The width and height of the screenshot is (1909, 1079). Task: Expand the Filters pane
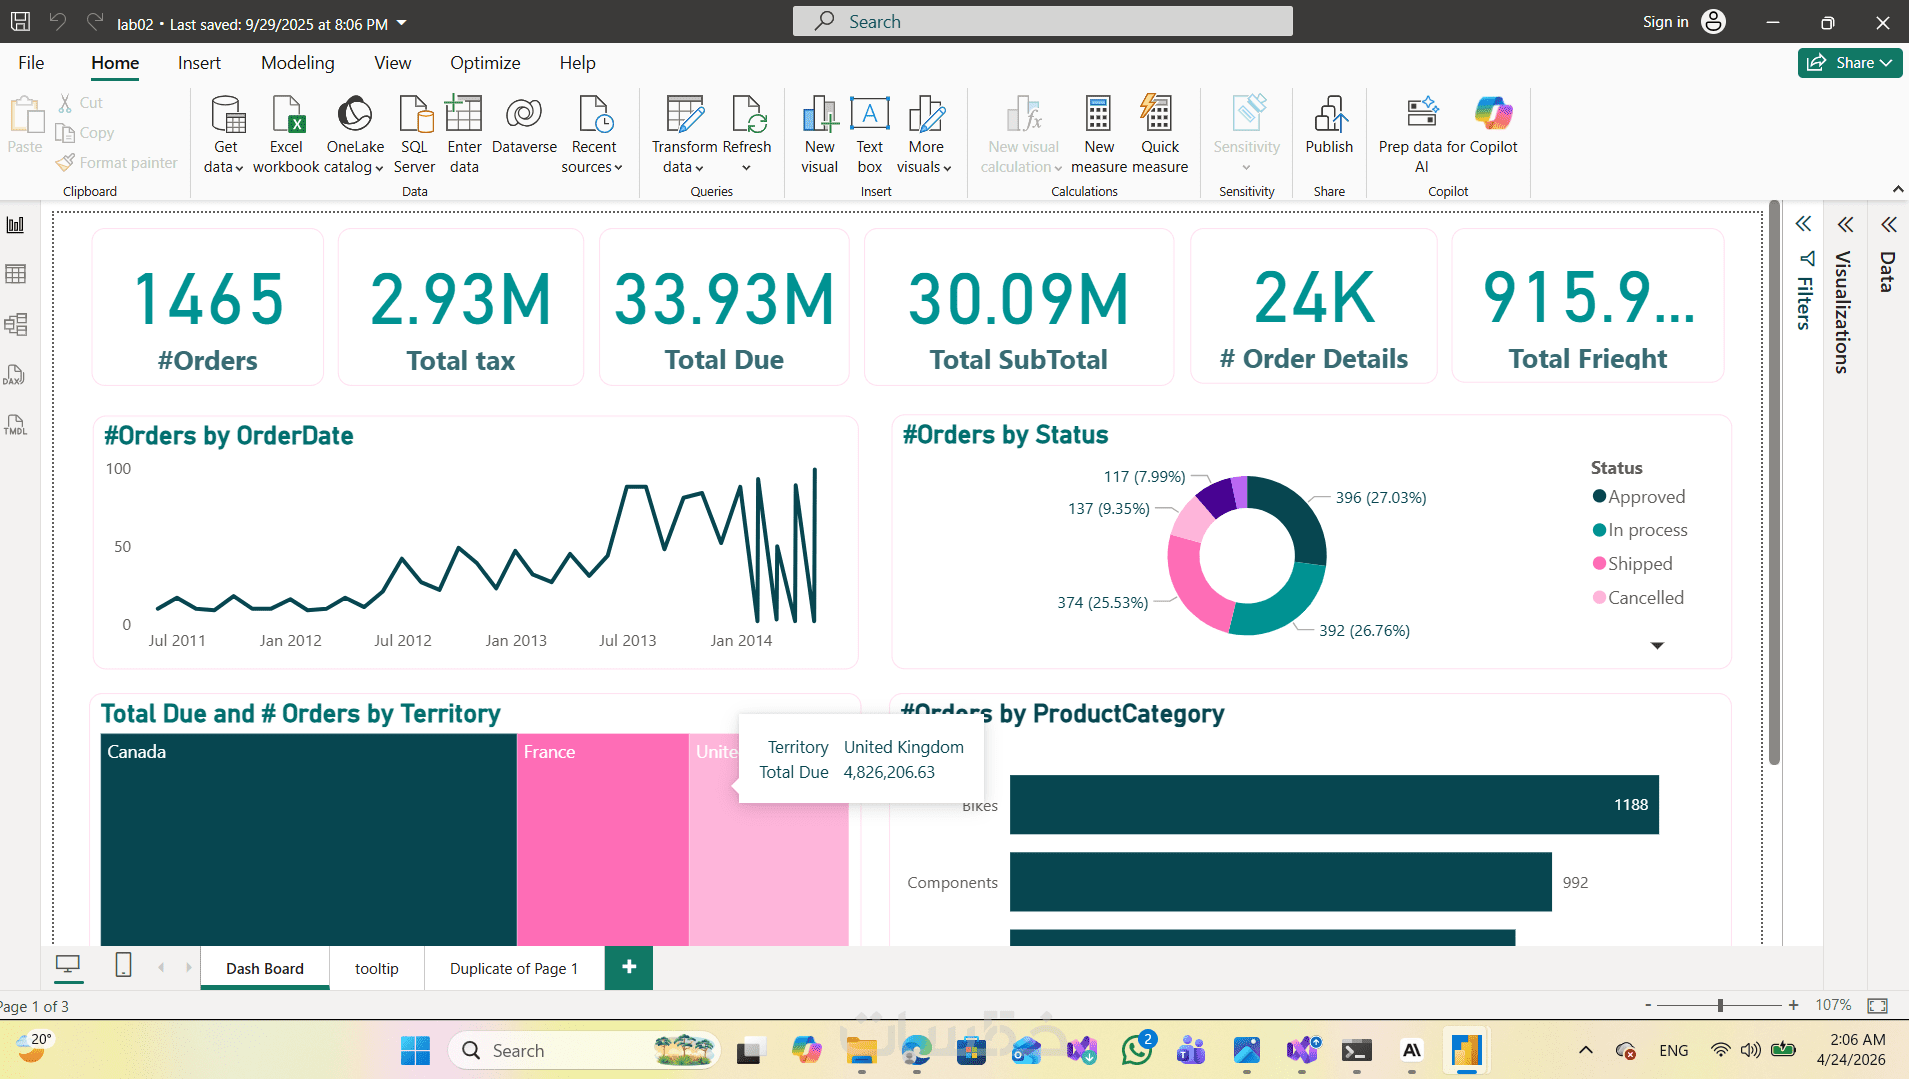coord(1803,224)
